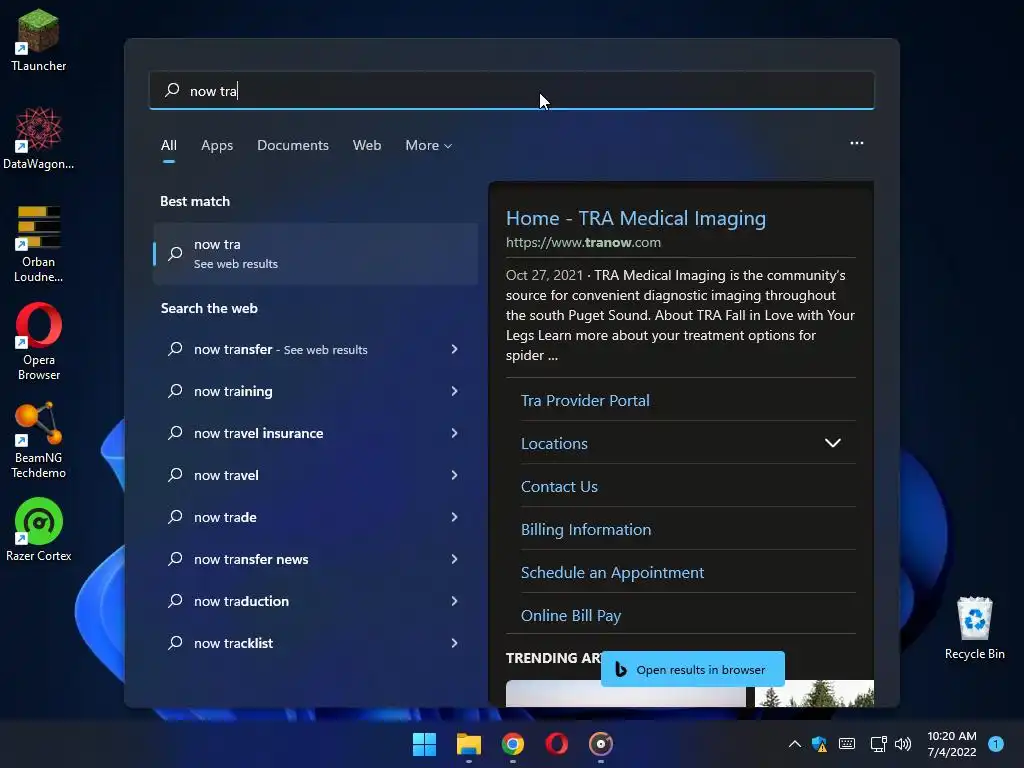Open the Contact Us link
The width and height of the screenshot is (1024, 768).
559,487
